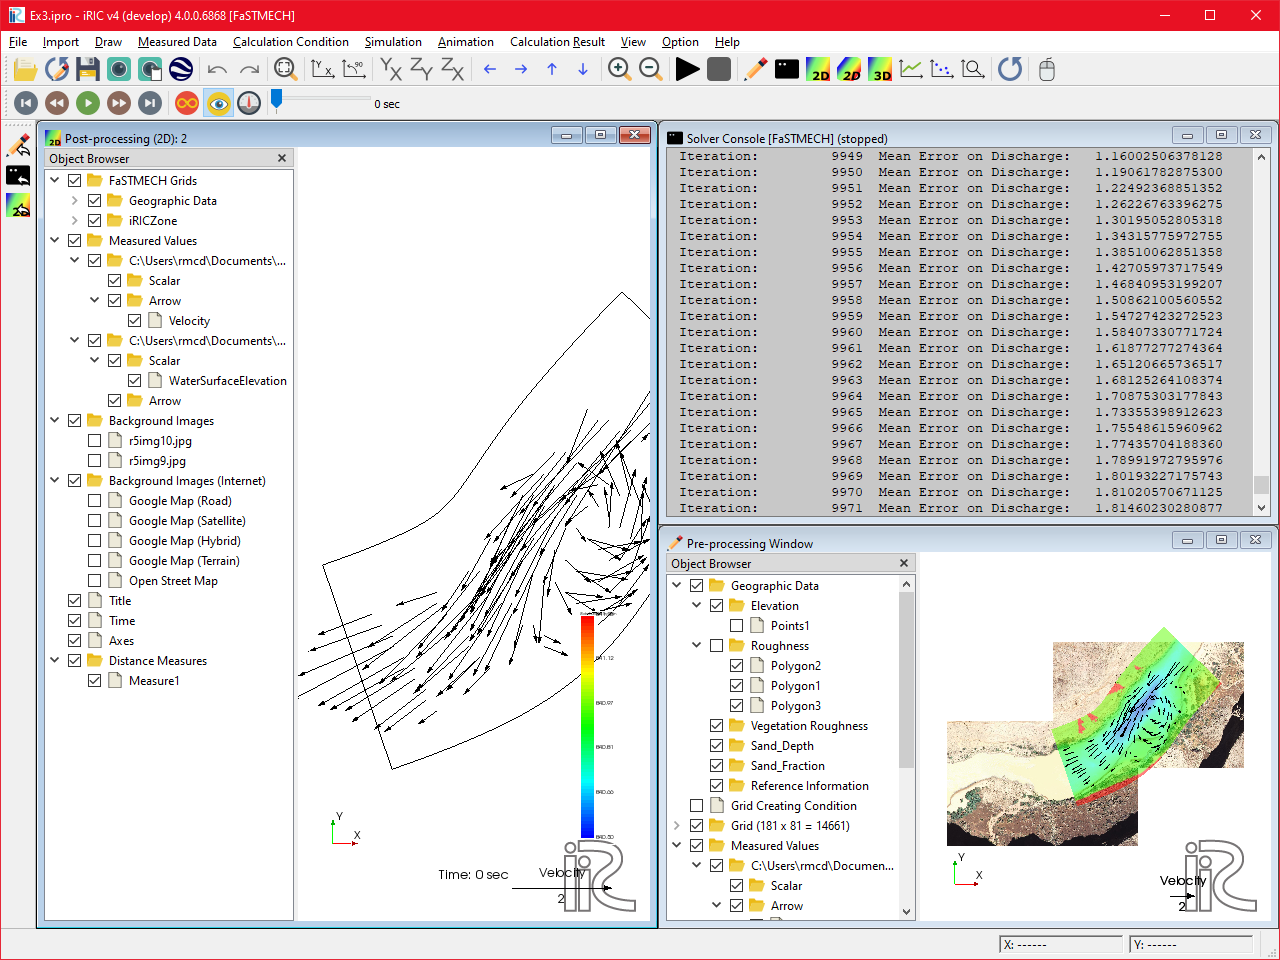Close the Post-processing Object Browser panel
The image size is (1280, 960).
(x=282, y=158)
